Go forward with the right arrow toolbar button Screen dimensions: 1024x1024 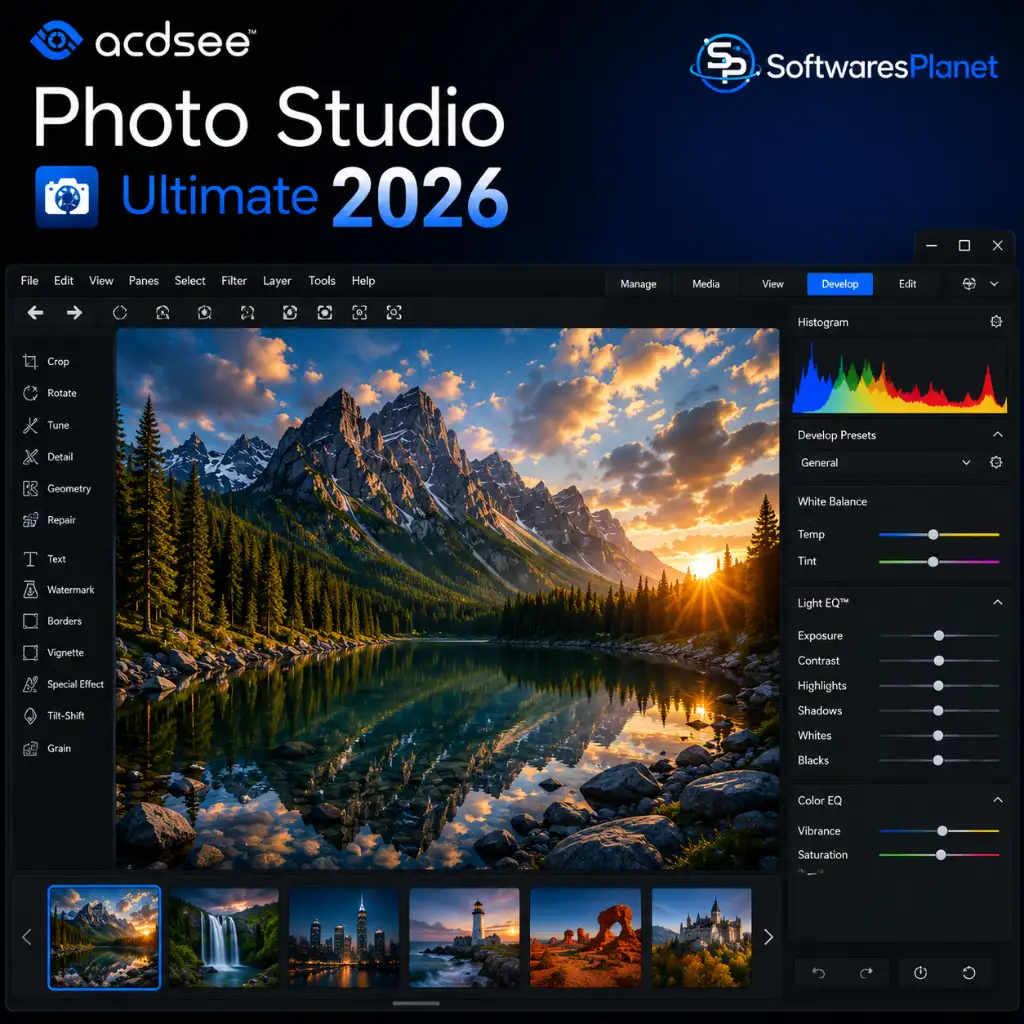(x=74, y=313)
